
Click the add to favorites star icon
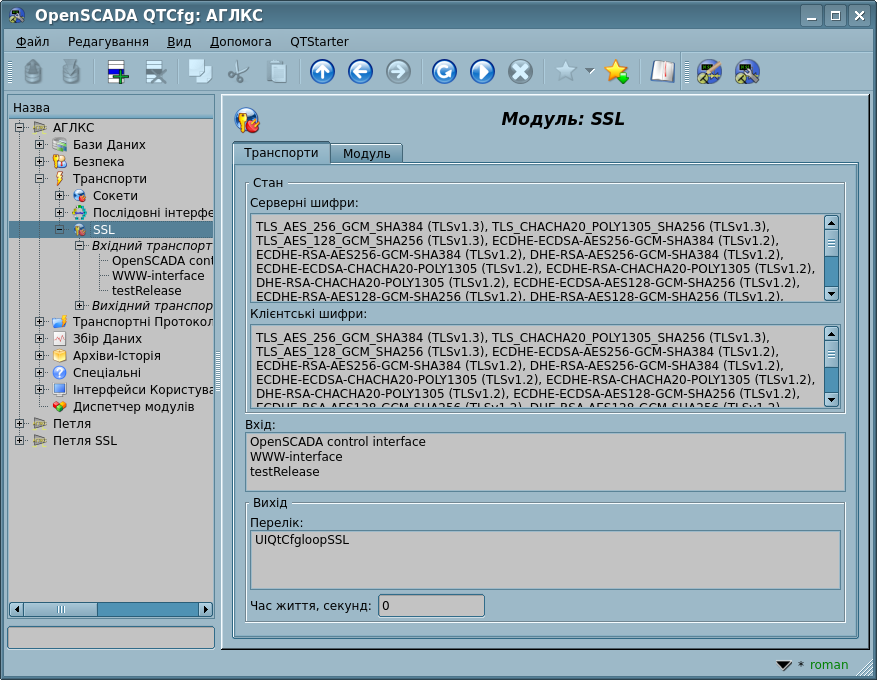point(616,71)
